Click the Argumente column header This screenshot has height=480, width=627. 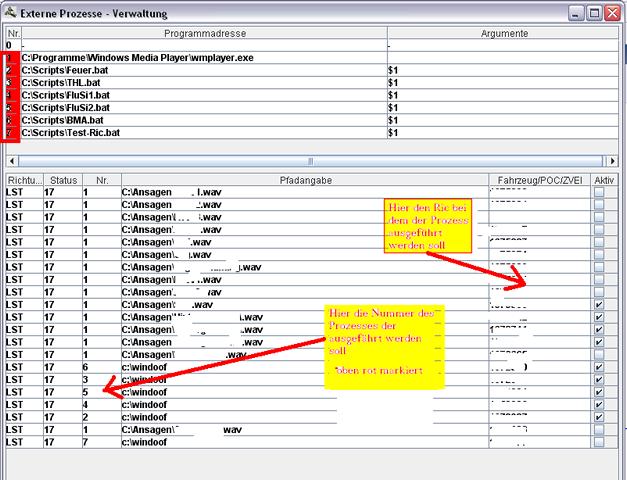504,33
